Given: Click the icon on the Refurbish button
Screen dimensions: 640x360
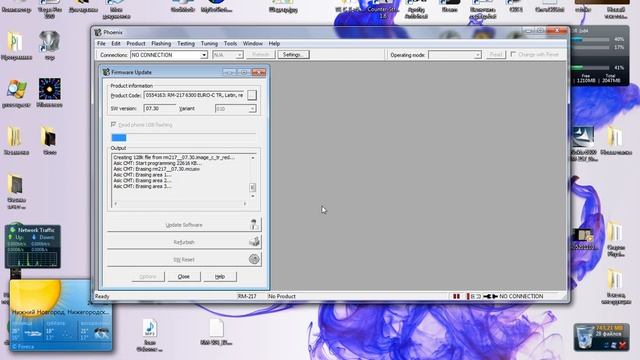Looking at the screenshot, I should tap(254, 242).
